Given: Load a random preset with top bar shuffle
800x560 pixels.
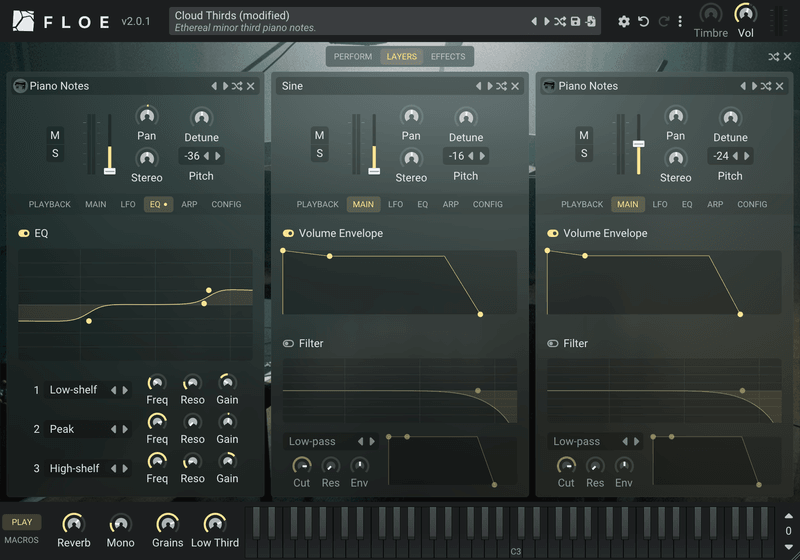Looking at the screenshot, I should pos(560,21).
